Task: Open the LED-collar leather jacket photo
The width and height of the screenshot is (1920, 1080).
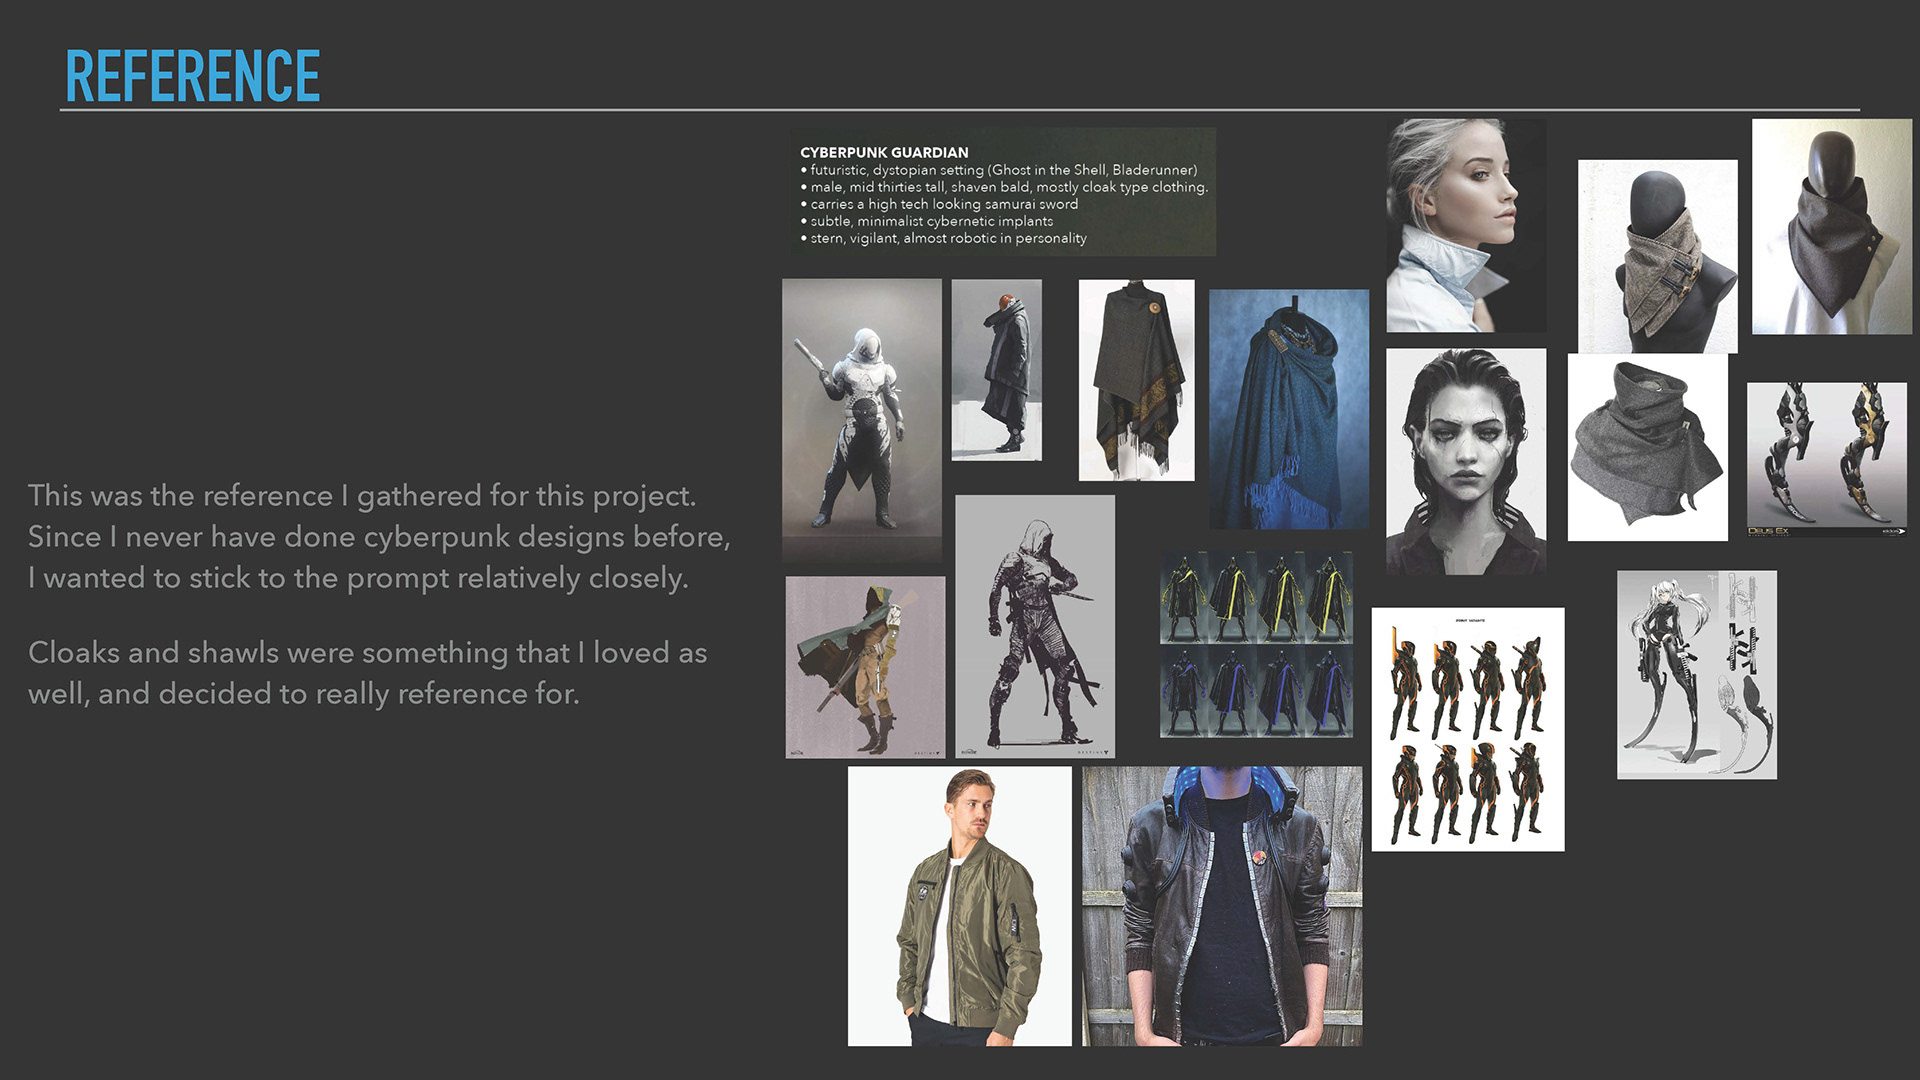Action: click(x=1222, y=906)
